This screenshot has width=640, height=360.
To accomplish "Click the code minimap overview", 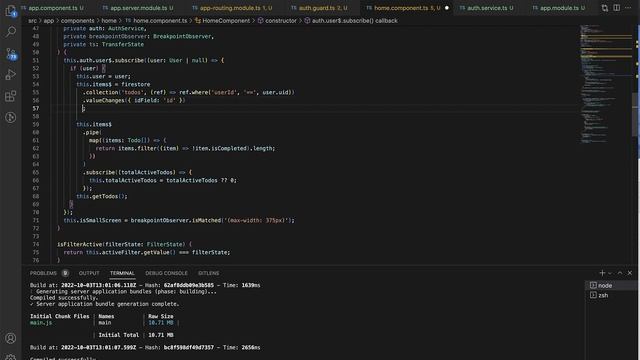I will 606,84.
